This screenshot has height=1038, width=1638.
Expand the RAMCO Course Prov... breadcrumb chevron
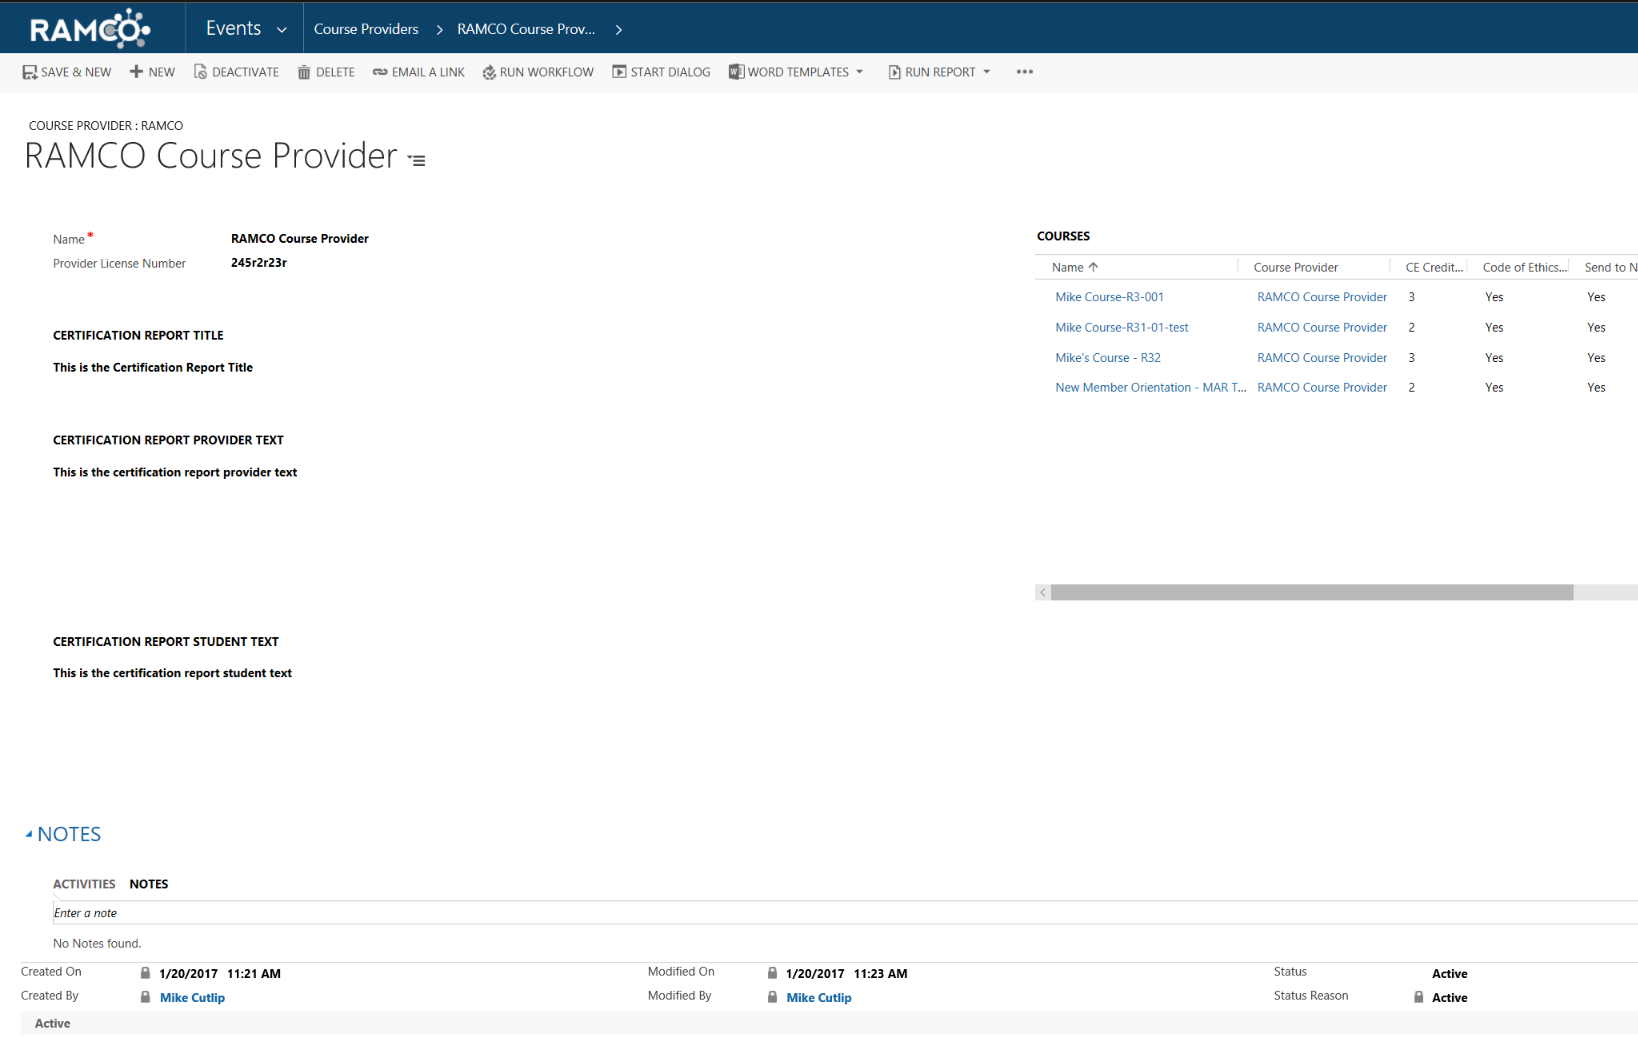pos(619,30)
